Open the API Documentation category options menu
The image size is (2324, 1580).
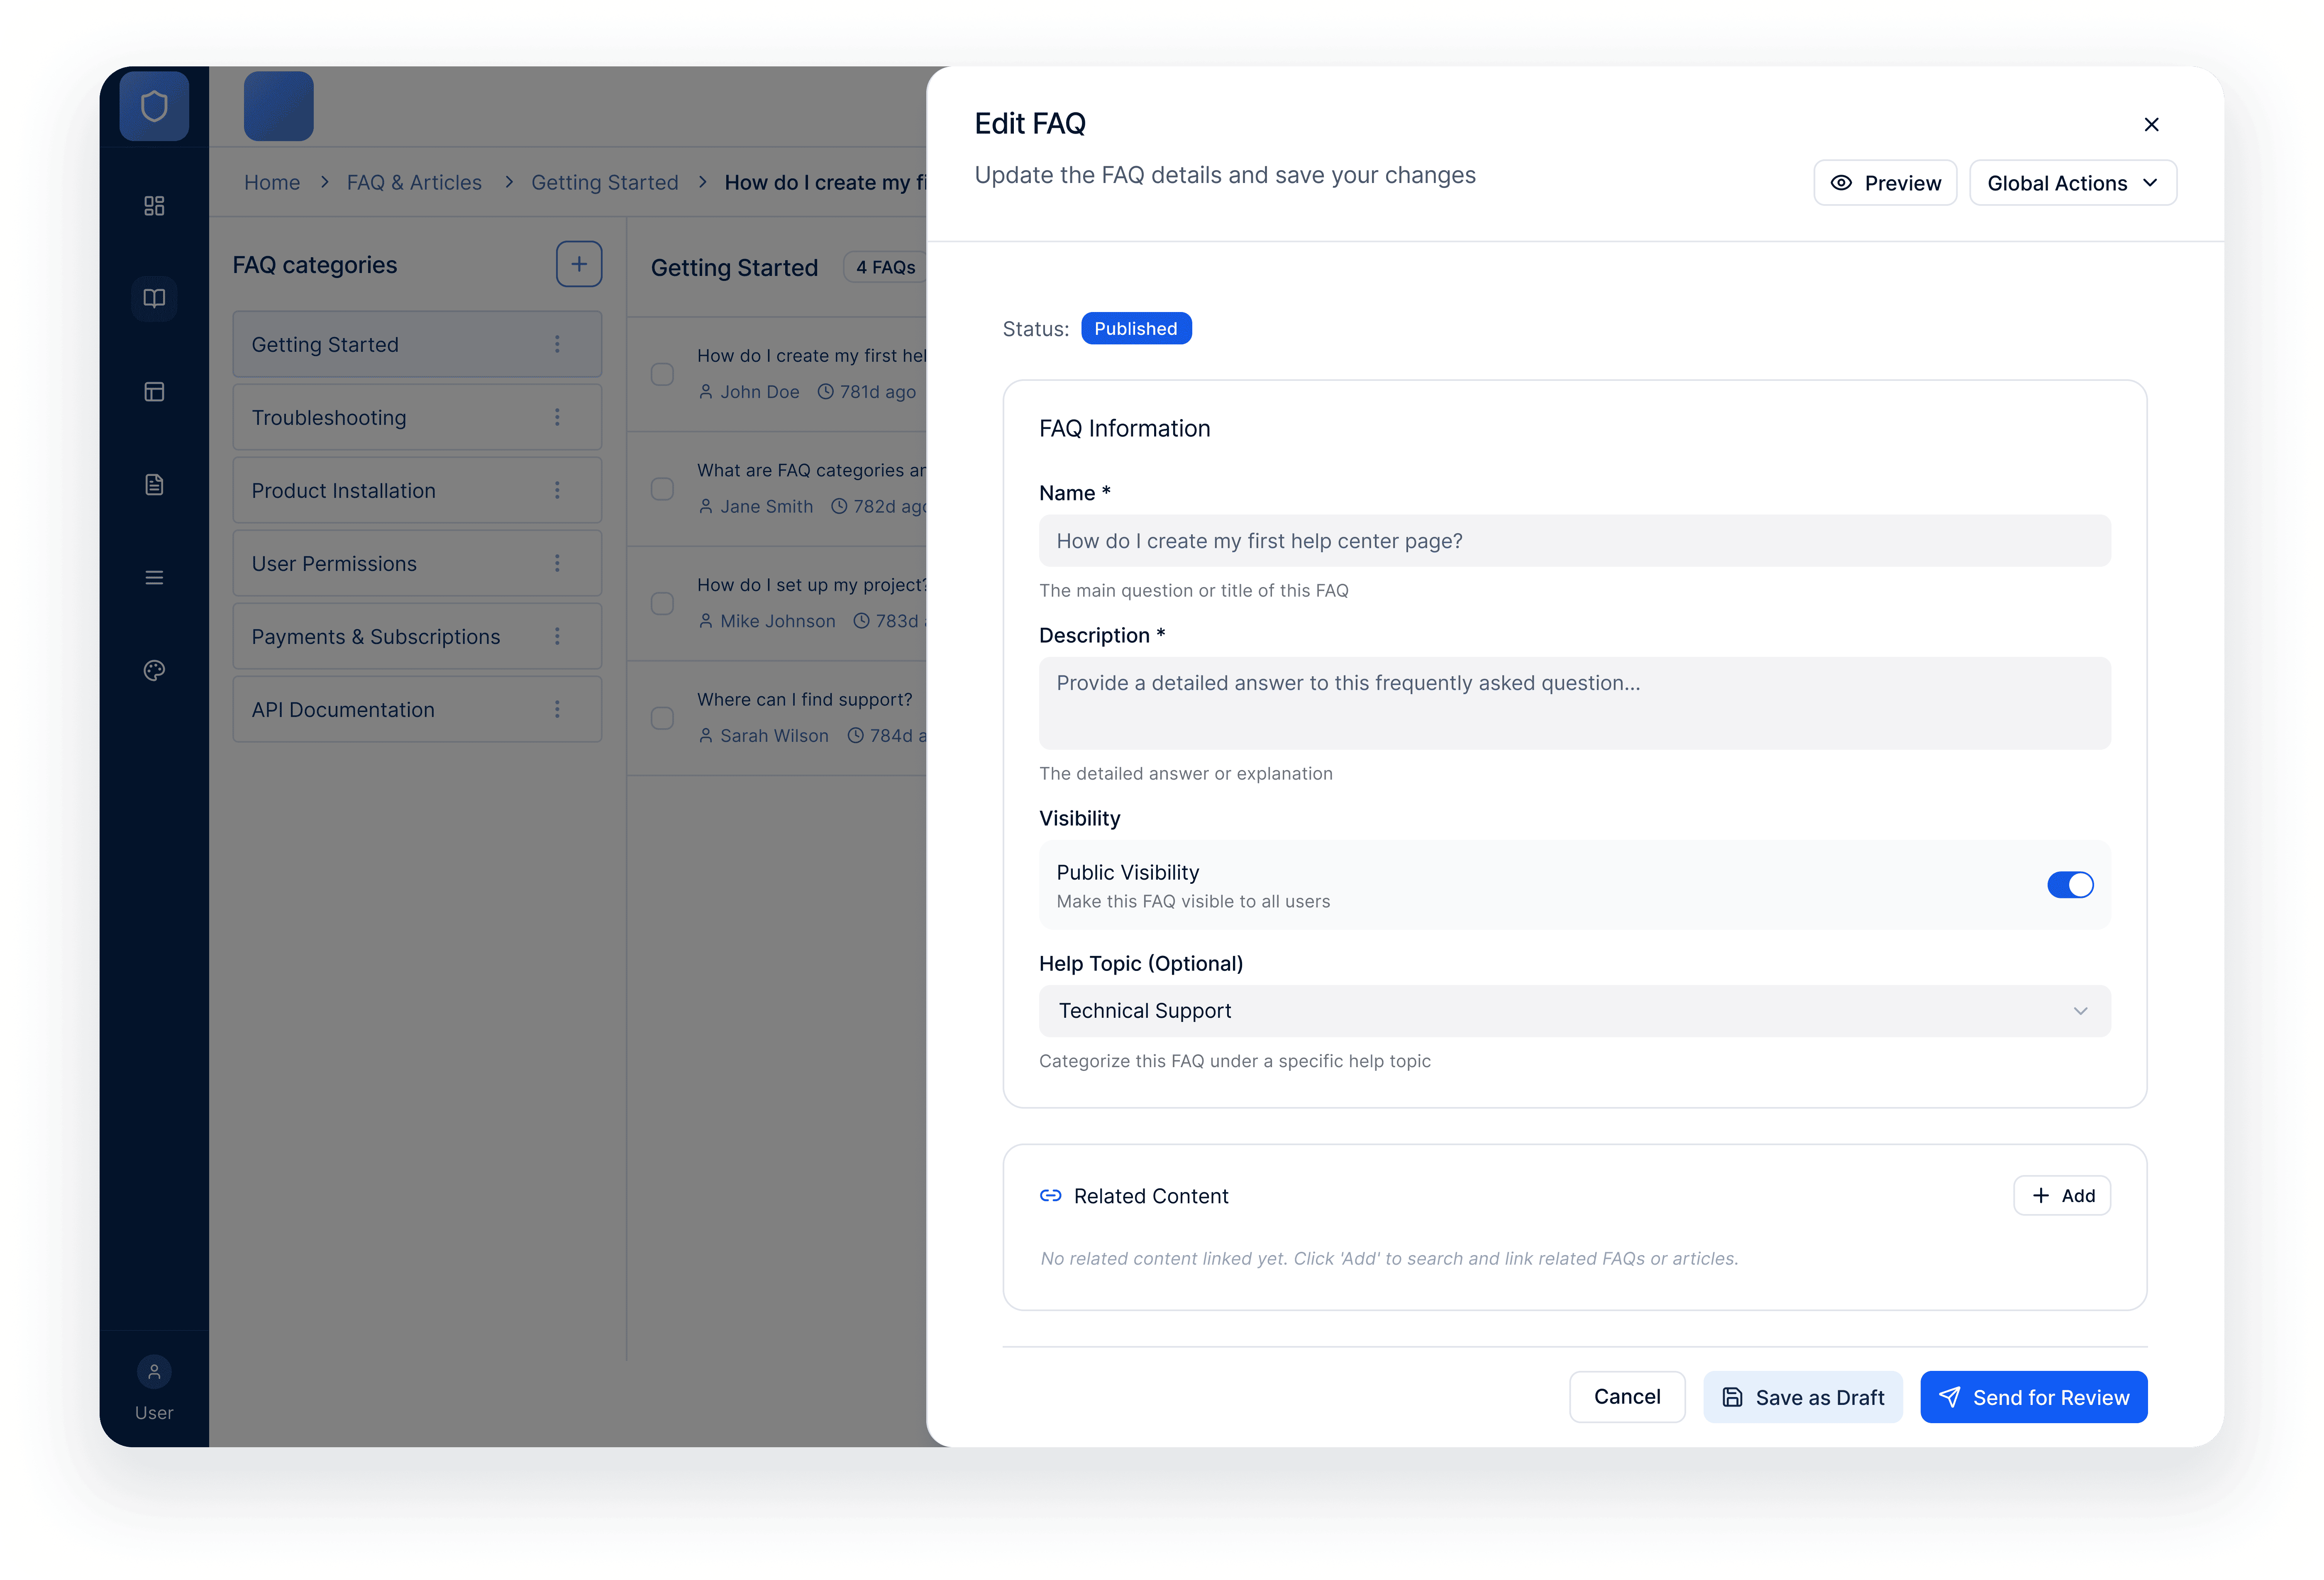click(x=557, y=709)
